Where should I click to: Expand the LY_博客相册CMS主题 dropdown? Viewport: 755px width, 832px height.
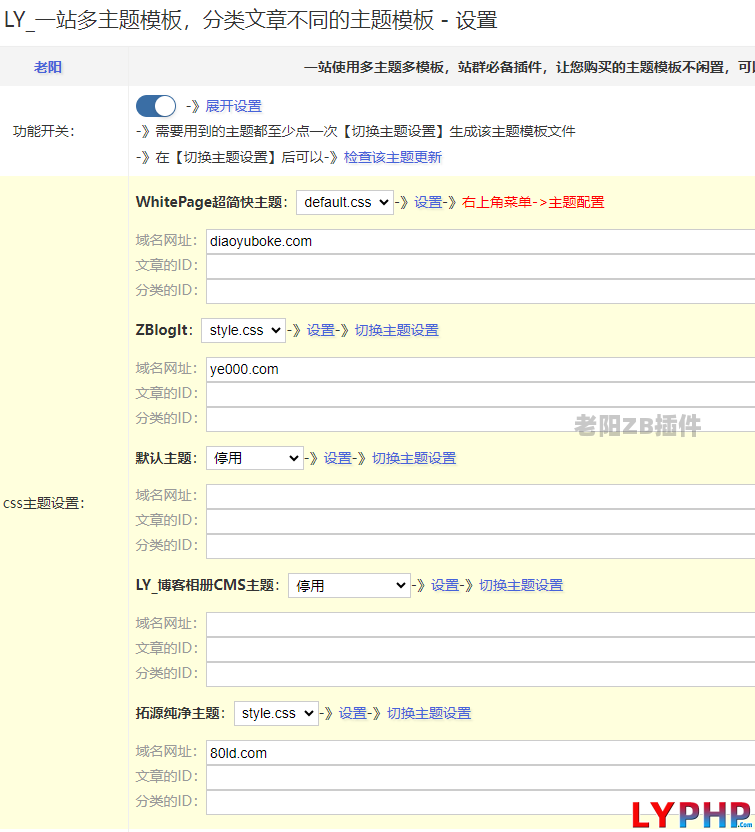[349, 585]
